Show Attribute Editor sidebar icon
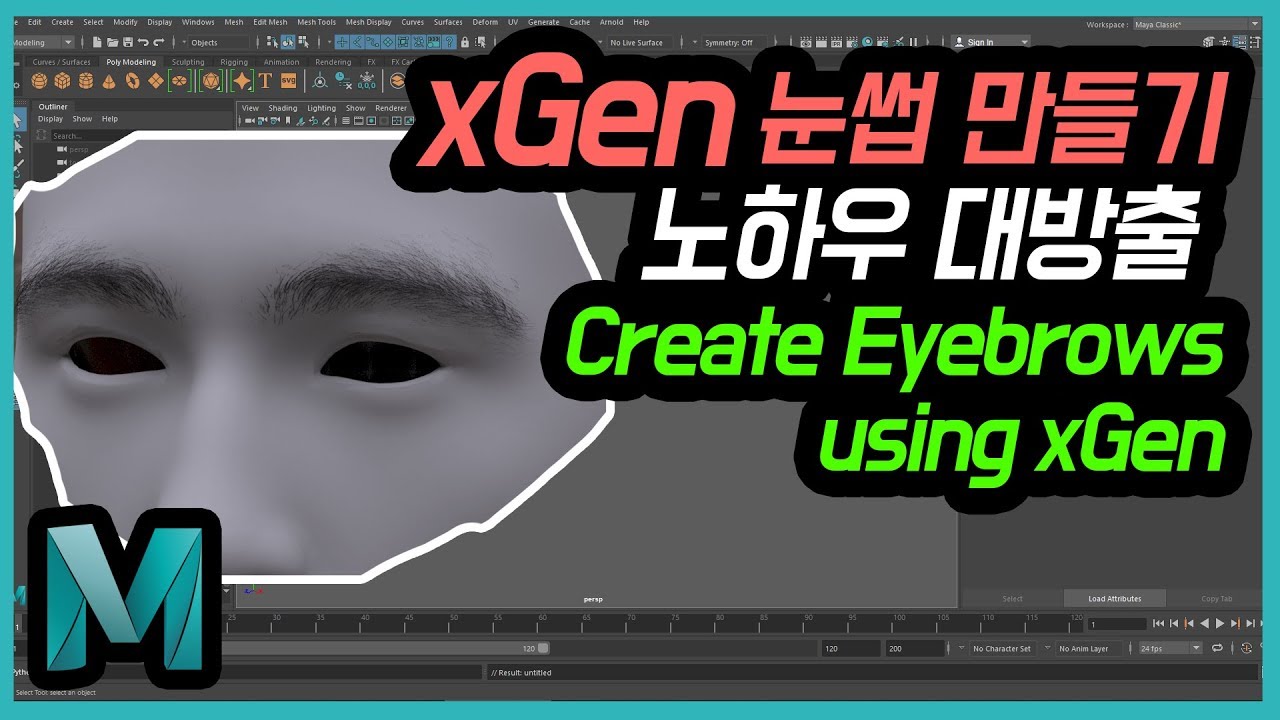The width and height of the screenshot is (1280, 720). point(1239,42)
